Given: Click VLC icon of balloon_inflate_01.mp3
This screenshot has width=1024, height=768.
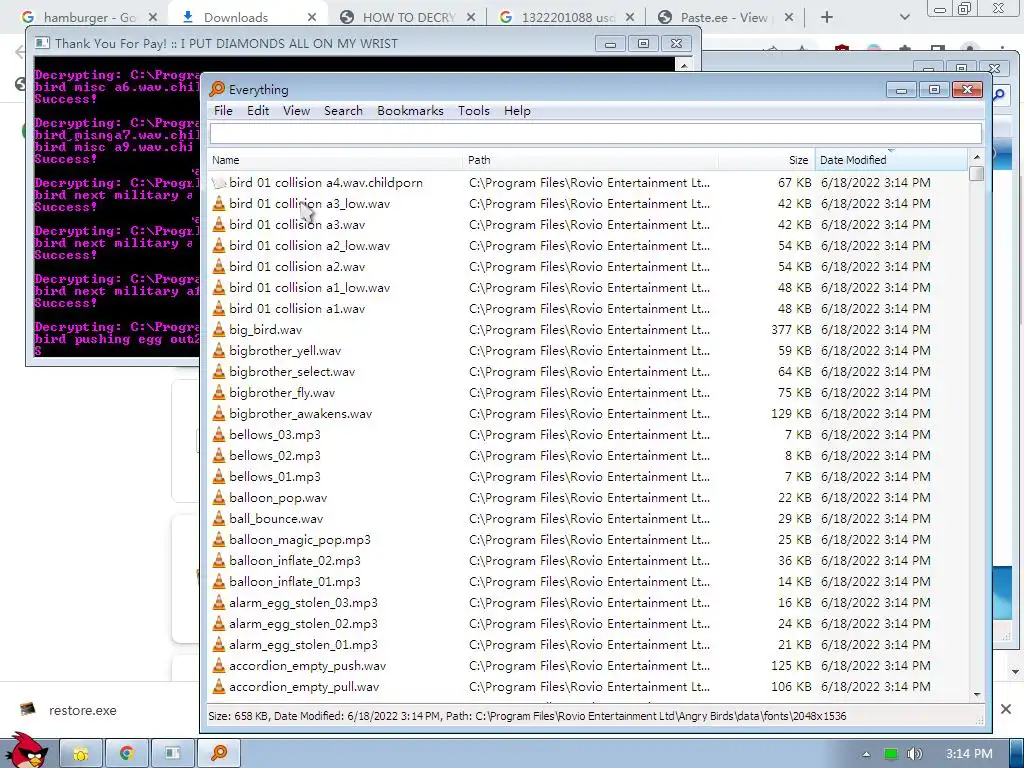Looking at the screenshot, I should [219, 581].
